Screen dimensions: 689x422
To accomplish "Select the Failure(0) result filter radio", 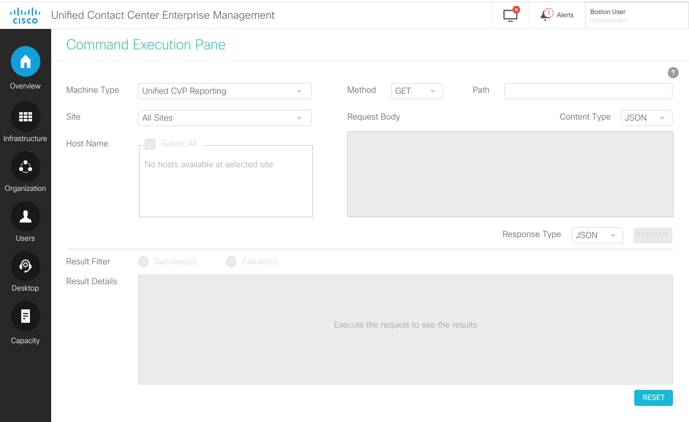I will 231,262.
